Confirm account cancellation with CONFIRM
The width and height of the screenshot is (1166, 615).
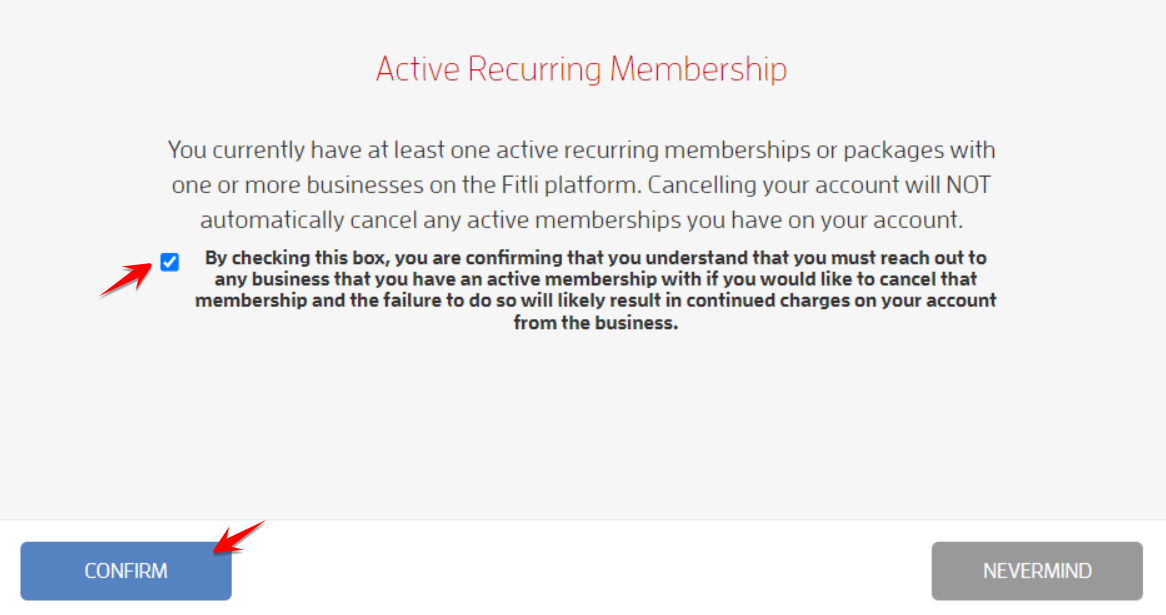click(126, 570)
